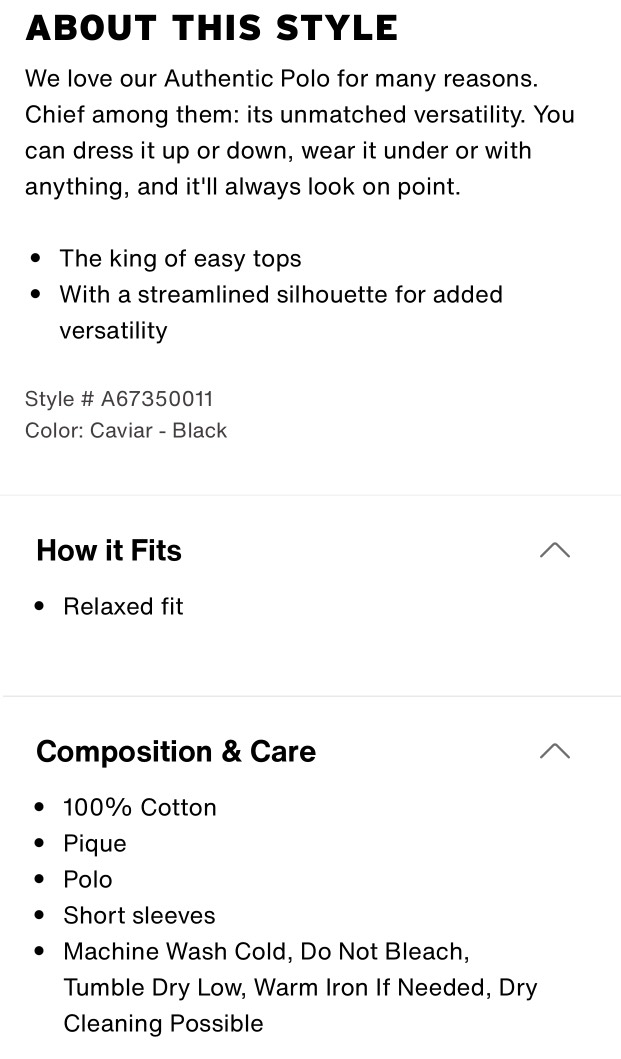This screenshot has width=621, height=1059.
Task: Click the Color: Caviar - Black text
Action: click(x=126, y=430)
